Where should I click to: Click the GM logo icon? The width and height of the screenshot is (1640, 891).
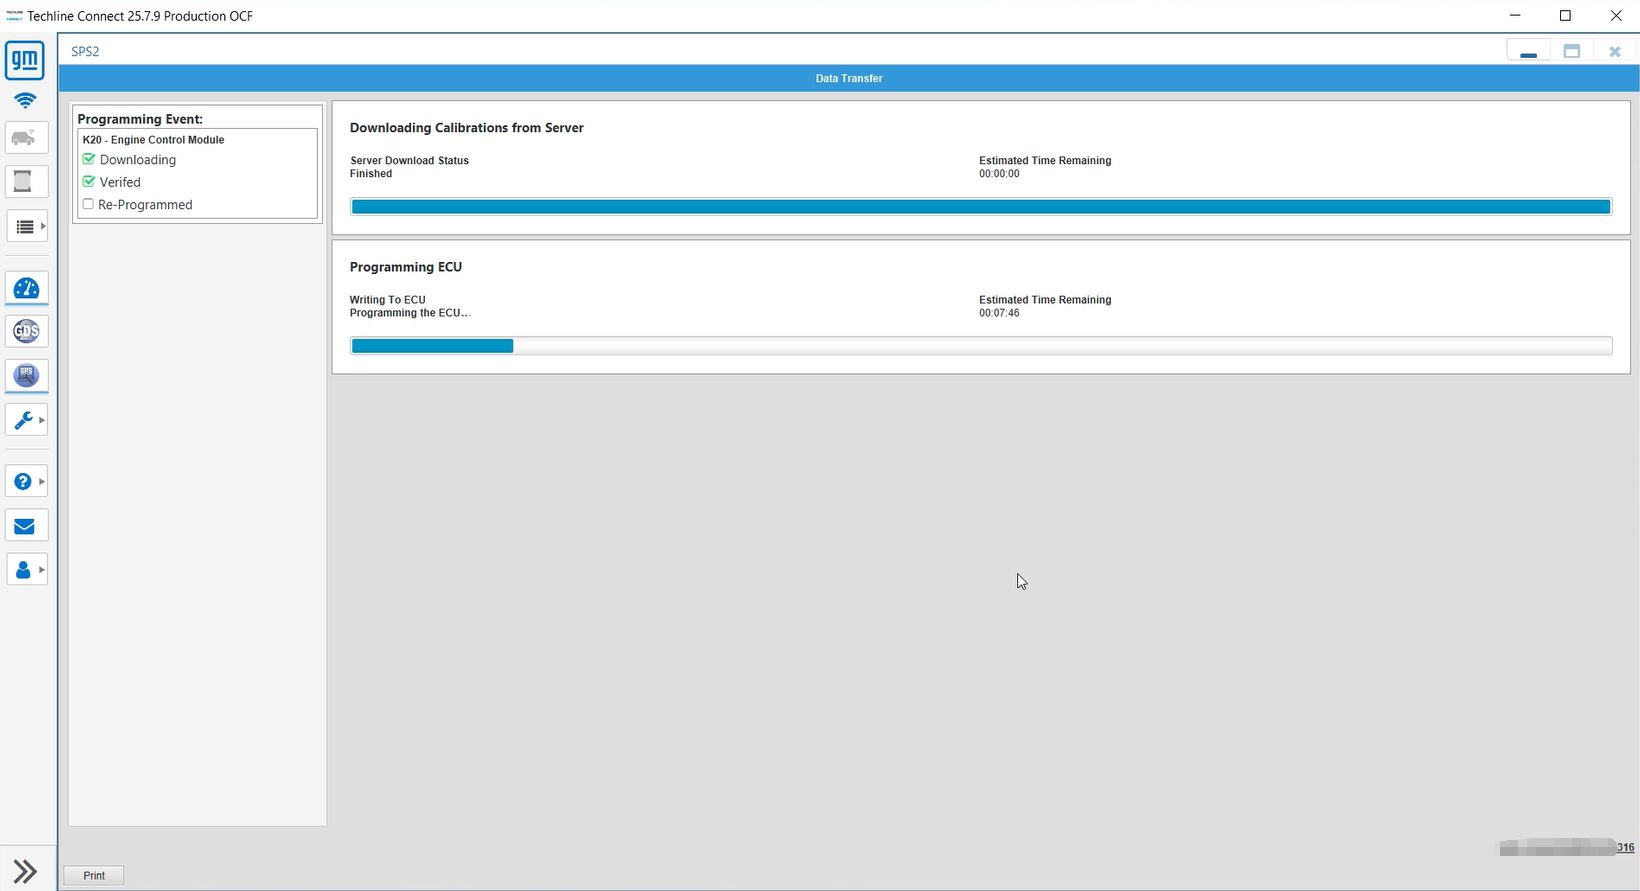click(x=25, y=61)
